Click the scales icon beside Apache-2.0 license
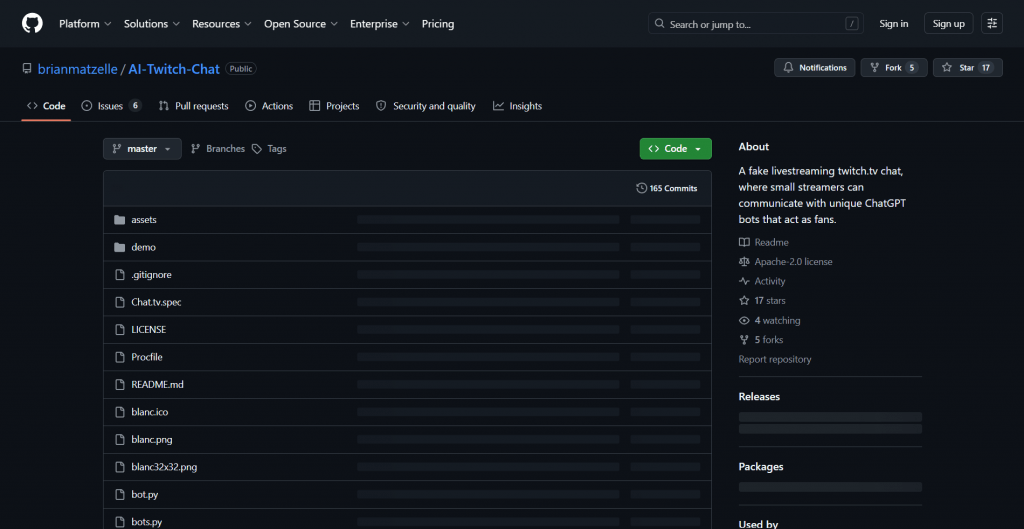The height and width of the screenshot is (529, 1024). coord(744,262)
